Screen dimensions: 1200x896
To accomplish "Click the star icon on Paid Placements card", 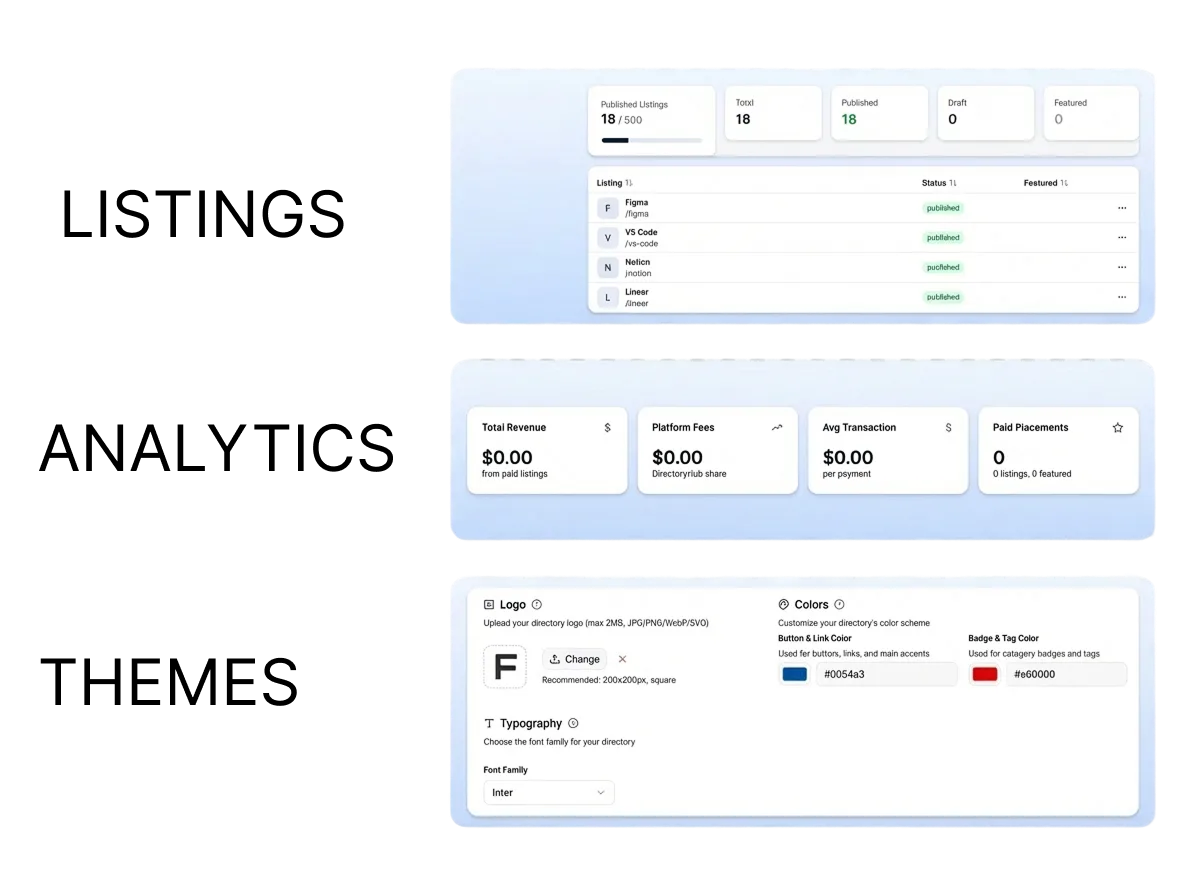I will [x=1117, y=427].
